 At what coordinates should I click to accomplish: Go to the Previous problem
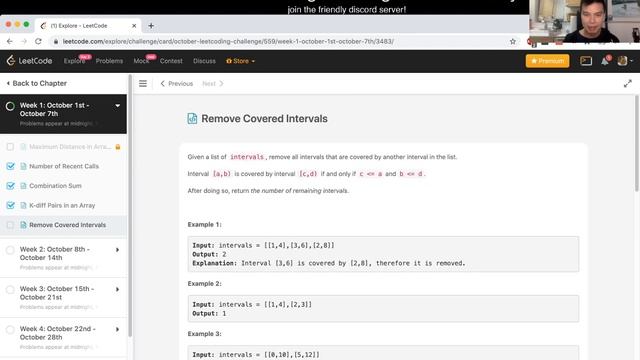point(177,84)
